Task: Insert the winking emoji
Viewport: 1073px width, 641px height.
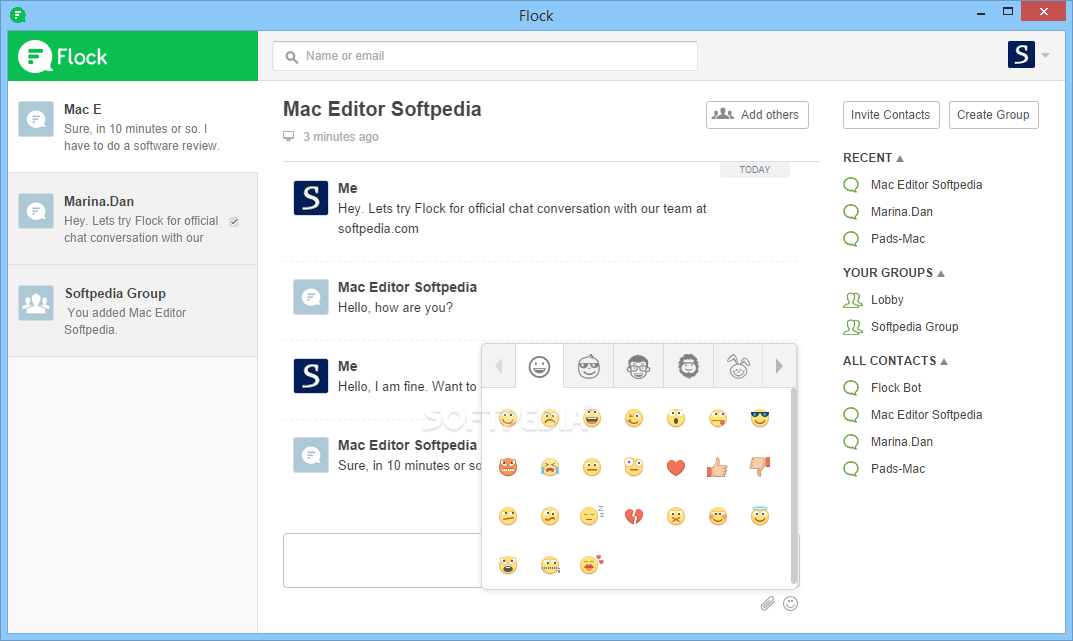Action: click(634, 418)
